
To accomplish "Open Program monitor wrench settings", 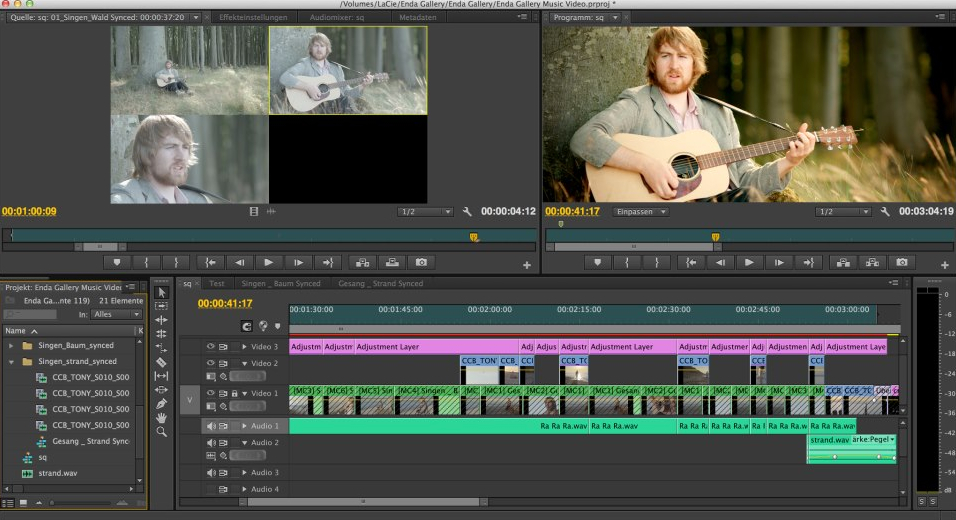I will click(x=886, y=212).
